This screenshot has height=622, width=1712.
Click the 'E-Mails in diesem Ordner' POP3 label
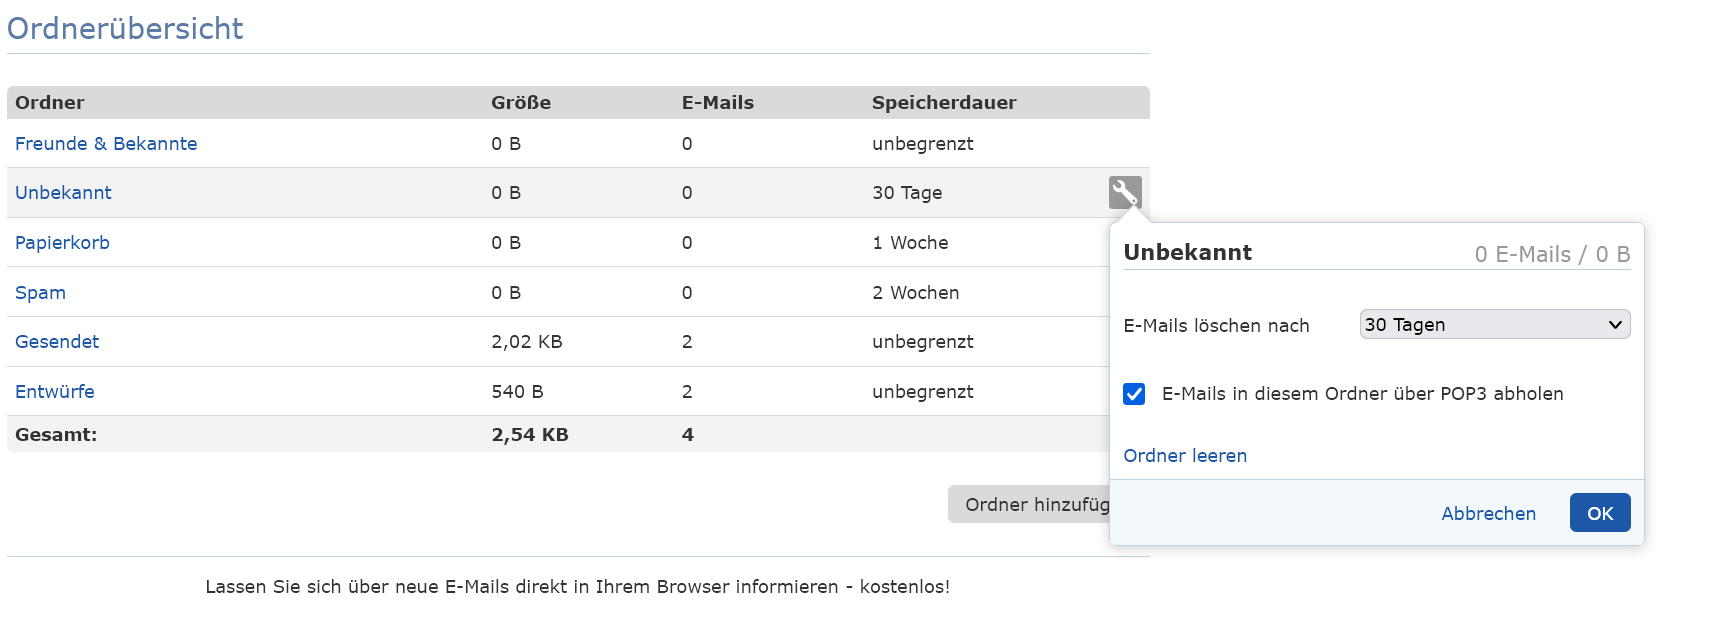[x=1362, y=394]
